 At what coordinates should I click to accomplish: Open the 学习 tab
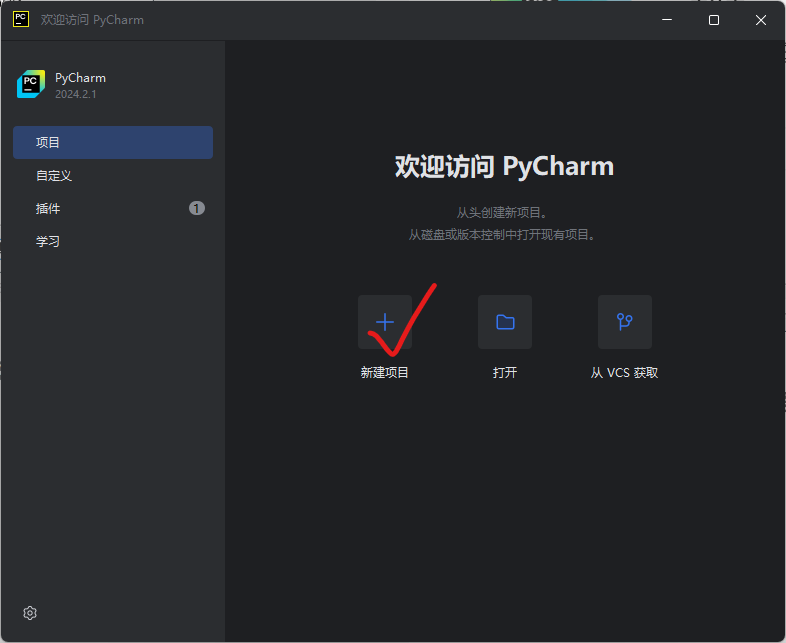113,242
